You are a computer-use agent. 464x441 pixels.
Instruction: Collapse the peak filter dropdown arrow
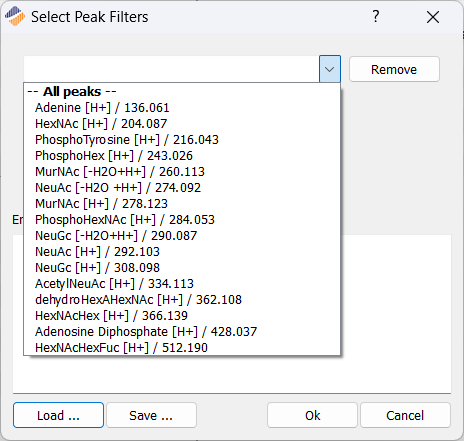point(330,69)
